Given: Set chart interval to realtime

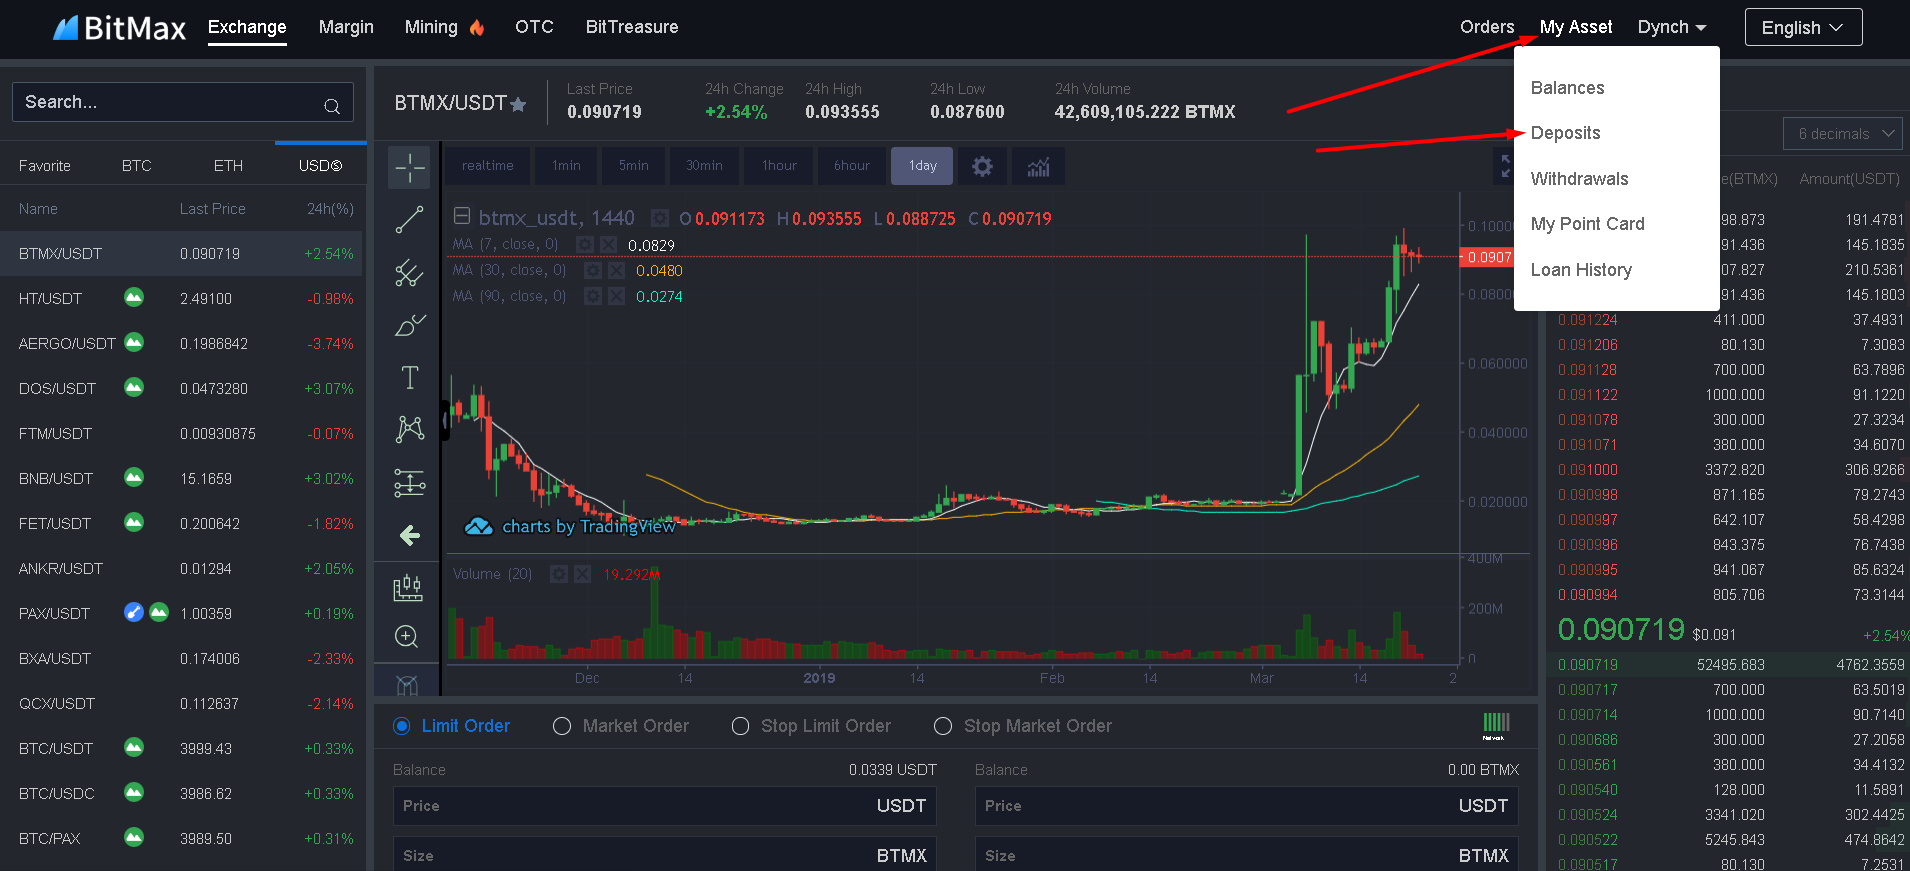Looking at the screenshot, I should click(x=487, y=166).
